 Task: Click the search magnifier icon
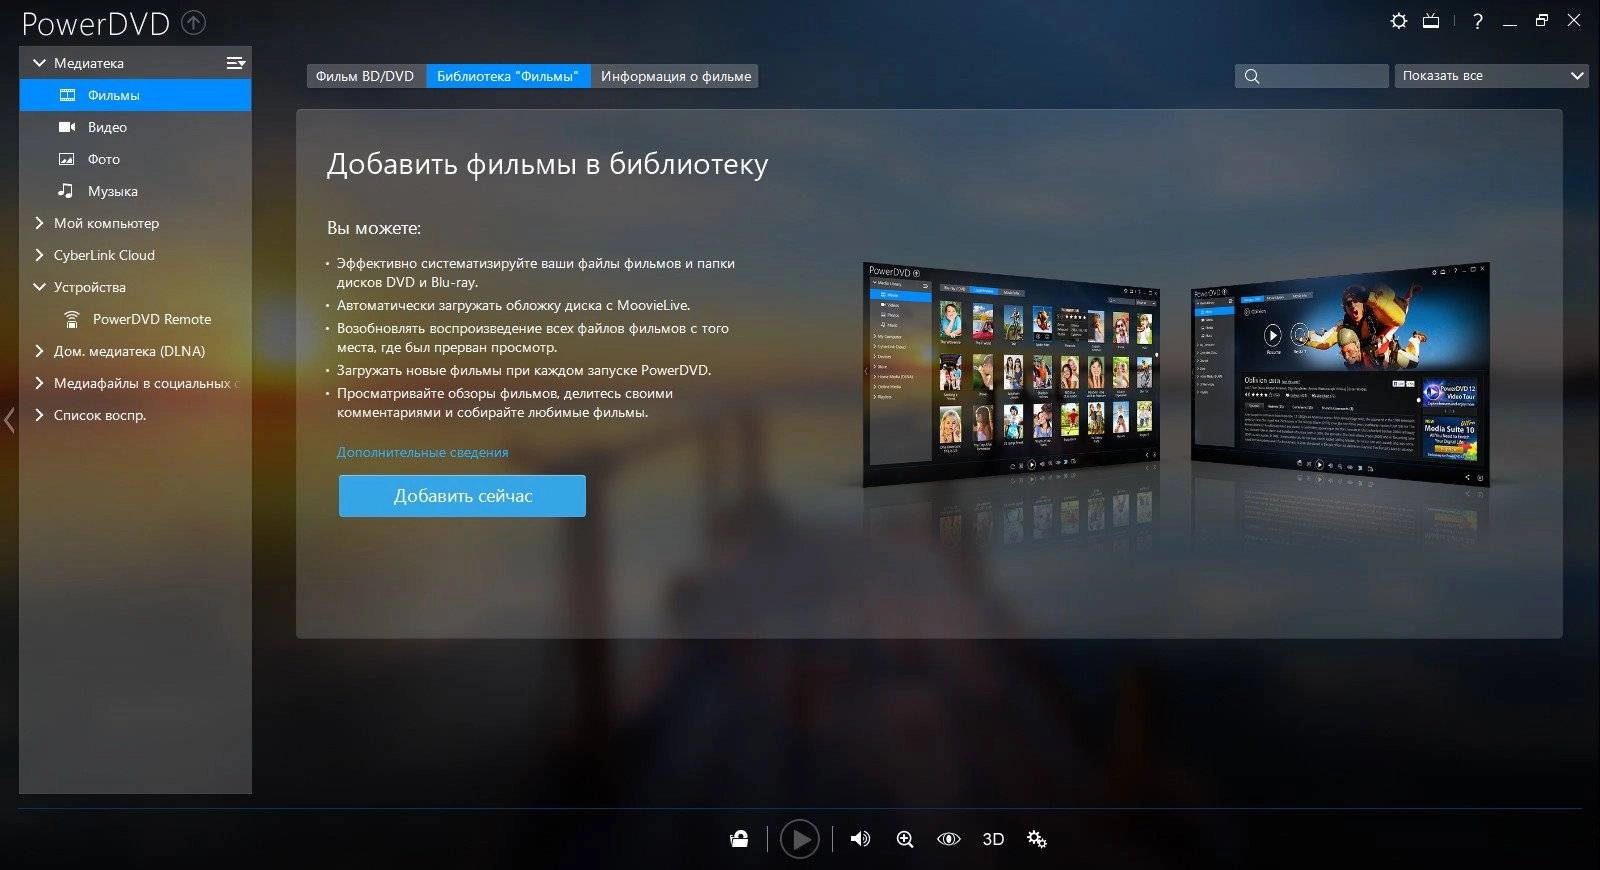click(1252, 76)
